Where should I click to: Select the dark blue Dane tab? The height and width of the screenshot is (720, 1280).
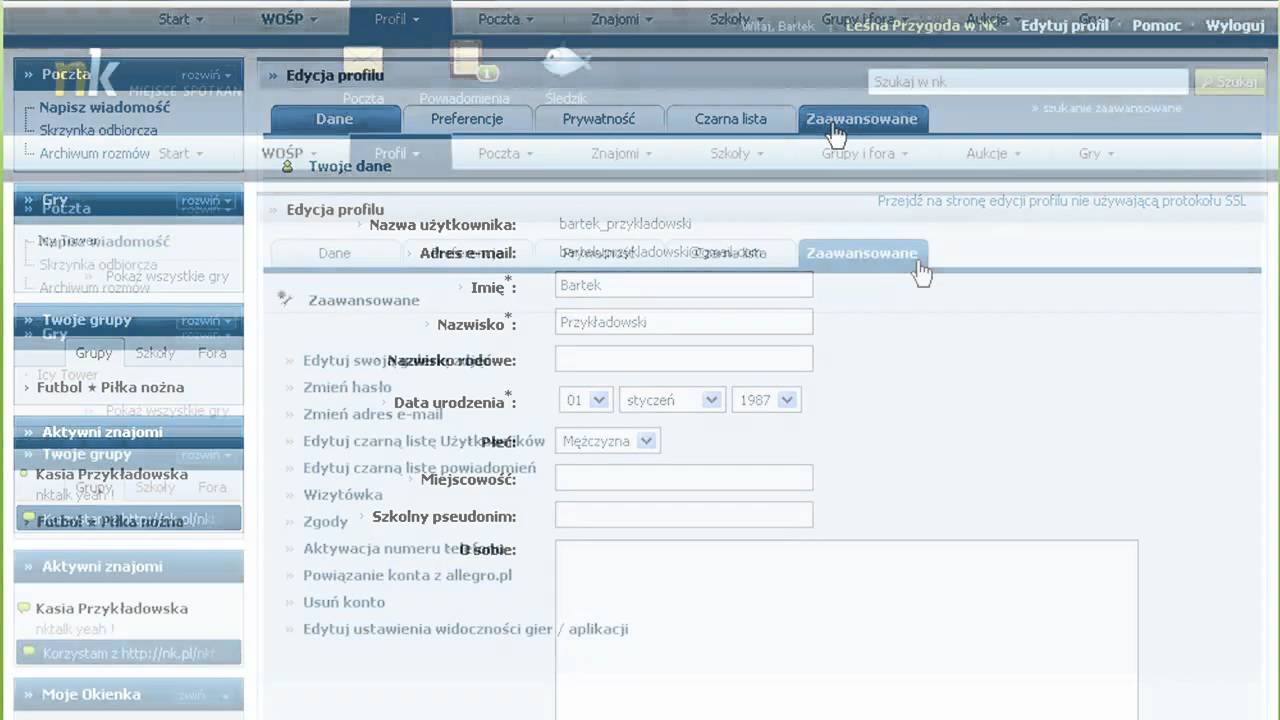(x=335, y=119)
